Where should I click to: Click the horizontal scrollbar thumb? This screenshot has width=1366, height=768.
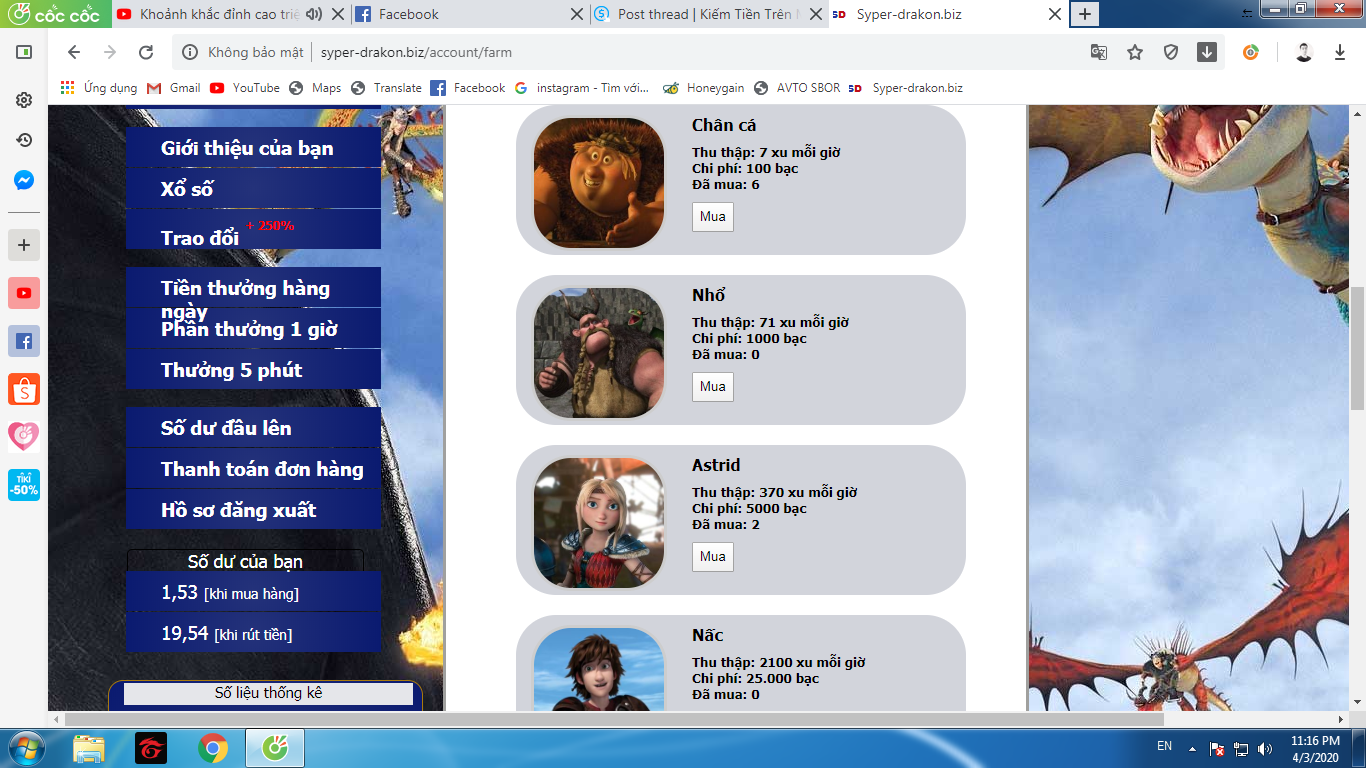[614, 719]
